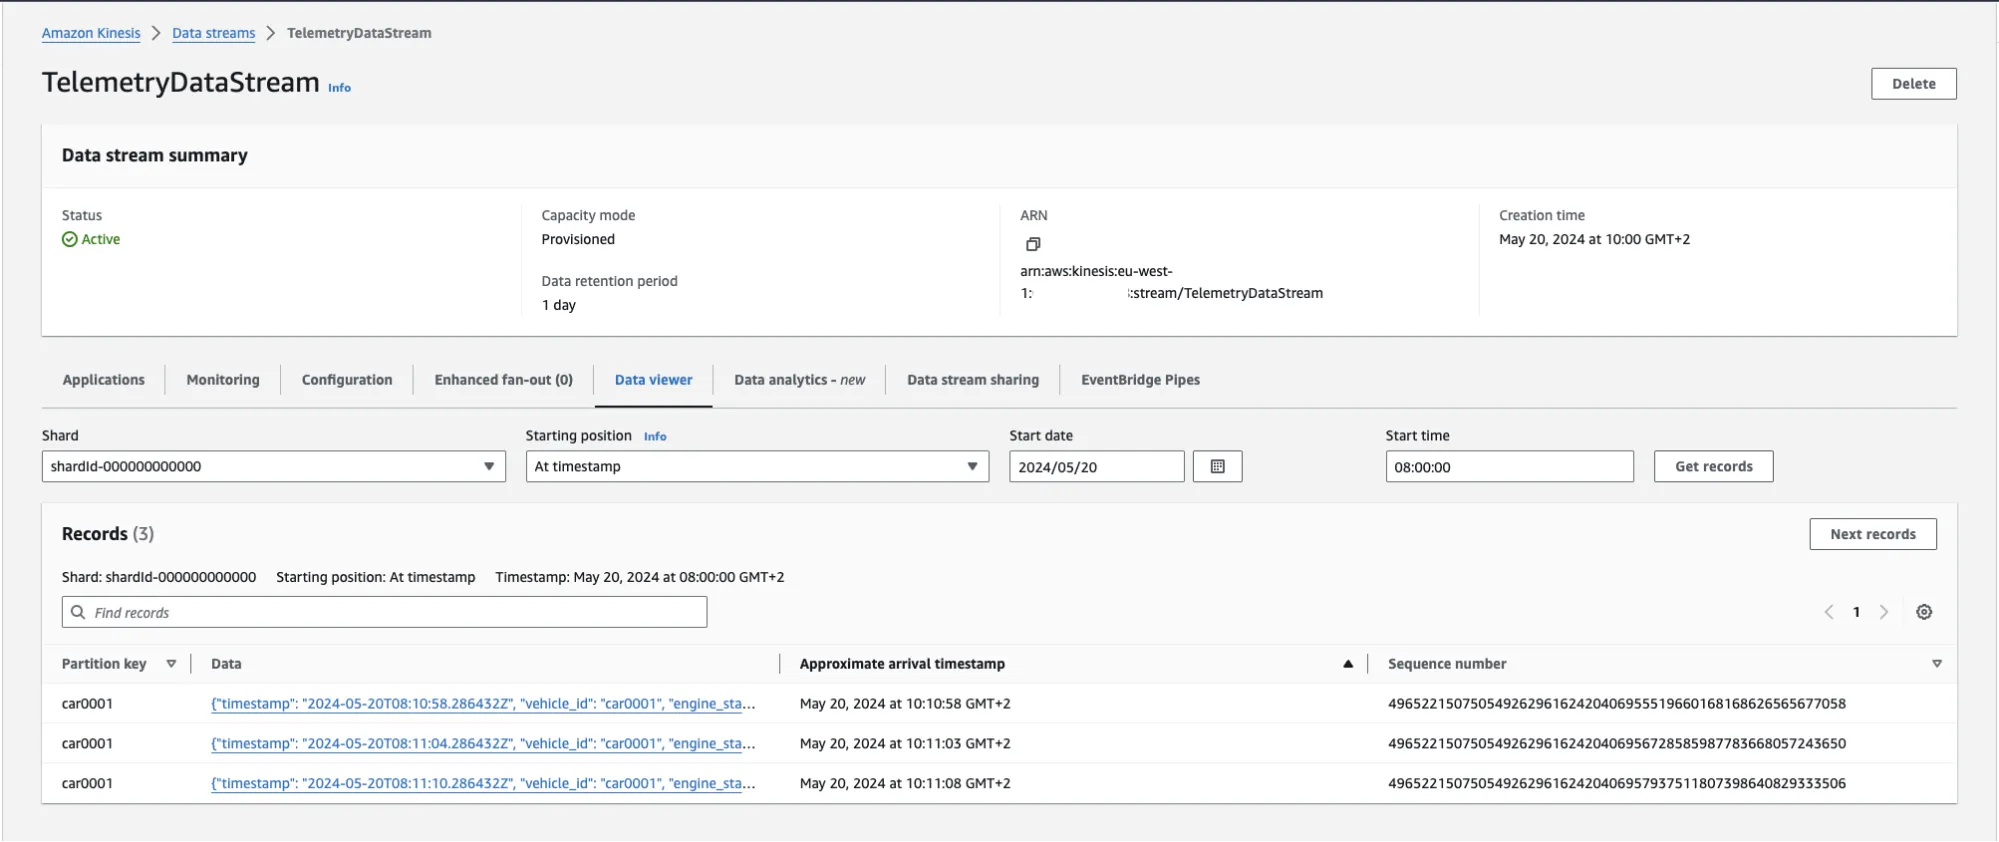Click the page number 1 in pagination

(1856, 612)
